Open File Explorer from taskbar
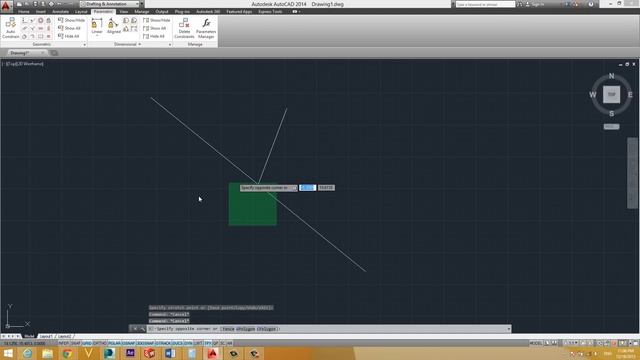 point(47,353)
